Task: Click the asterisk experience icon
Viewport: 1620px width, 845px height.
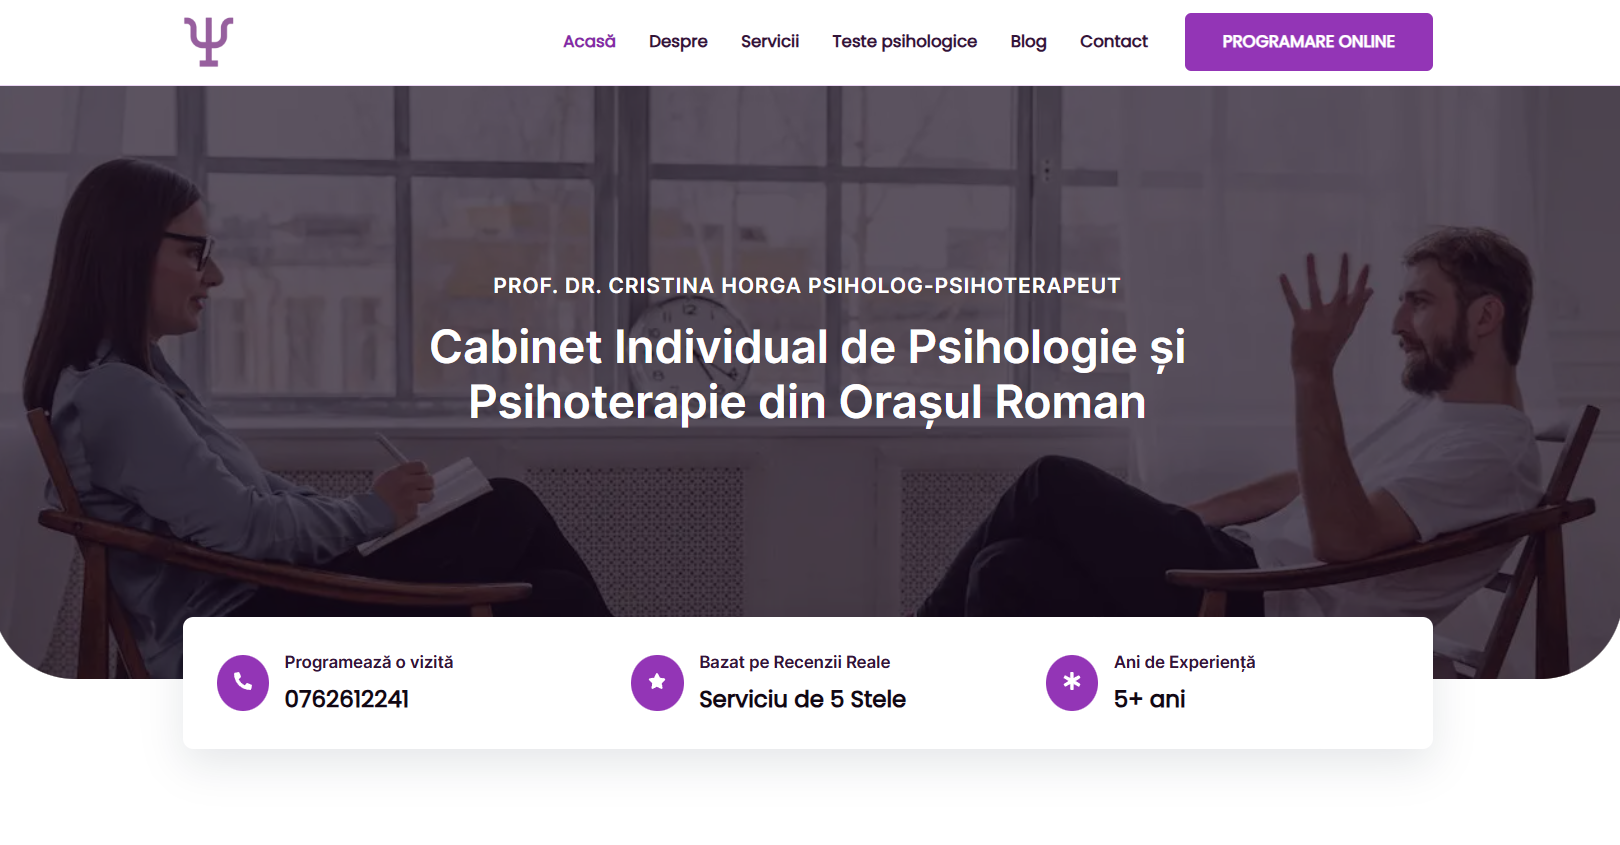Action: [x=1072, y=683]
